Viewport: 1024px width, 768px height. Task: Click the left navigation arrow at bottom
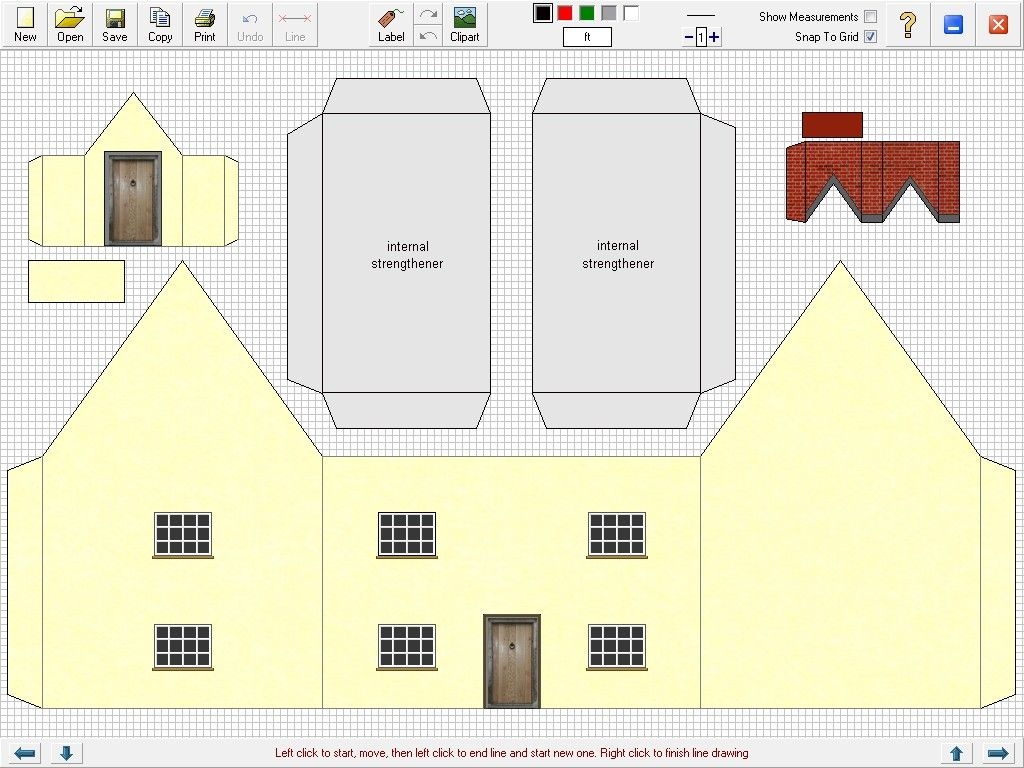click(x=23, y=753)
